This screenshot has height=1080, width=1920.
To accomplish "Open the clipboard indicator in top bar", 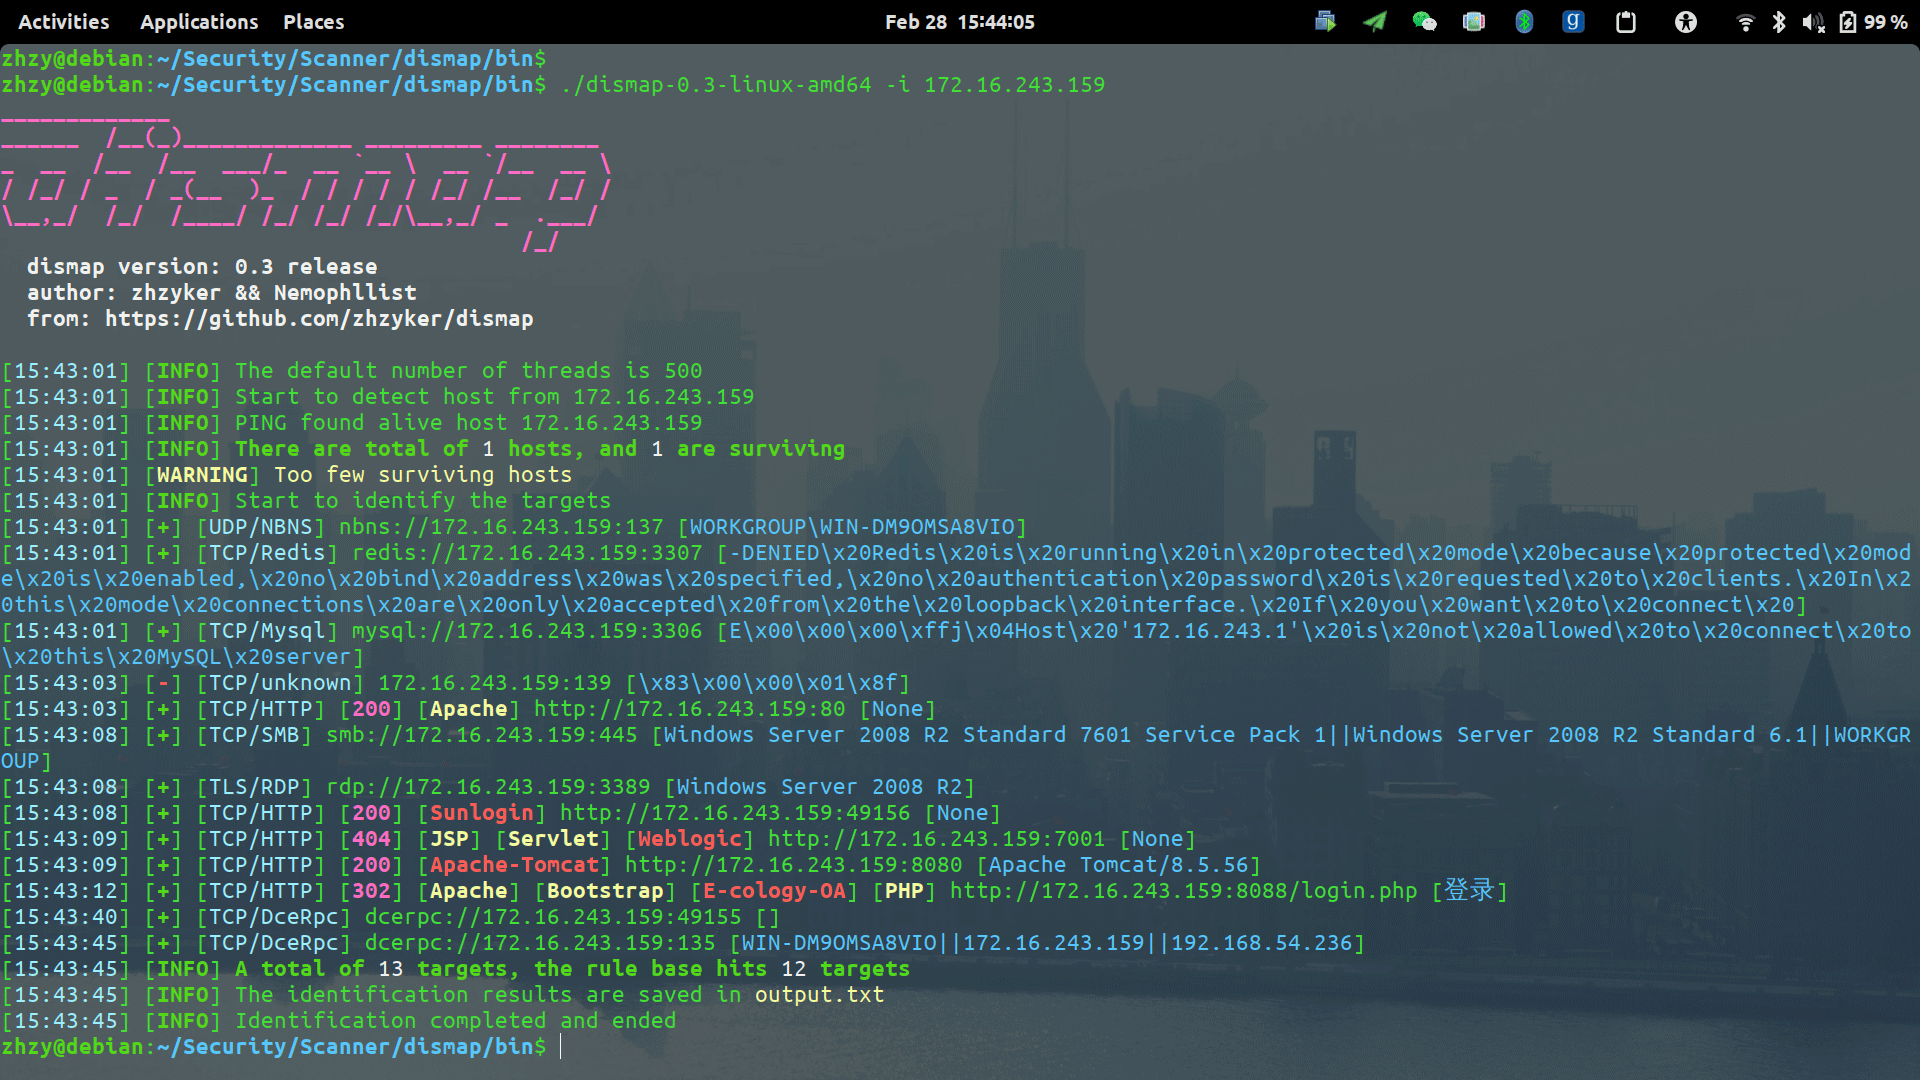I will [1626, 21].
